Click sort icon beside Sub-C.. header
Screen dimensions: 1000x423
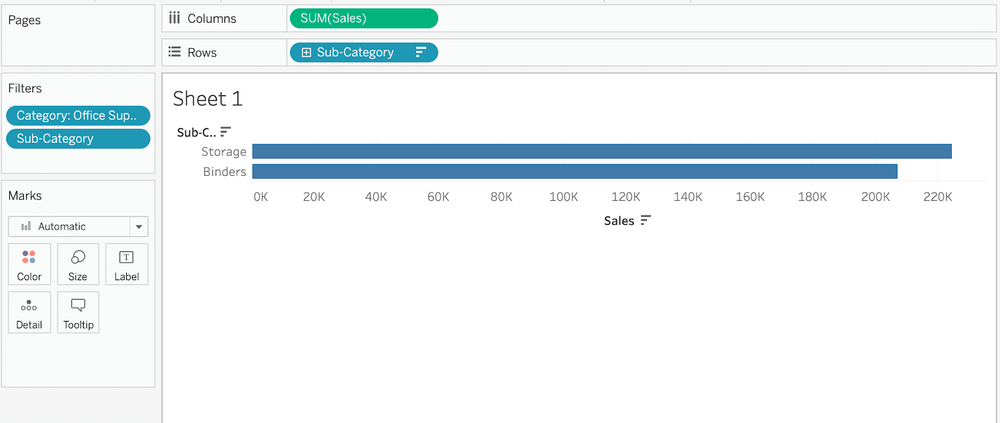pos(226,132)
